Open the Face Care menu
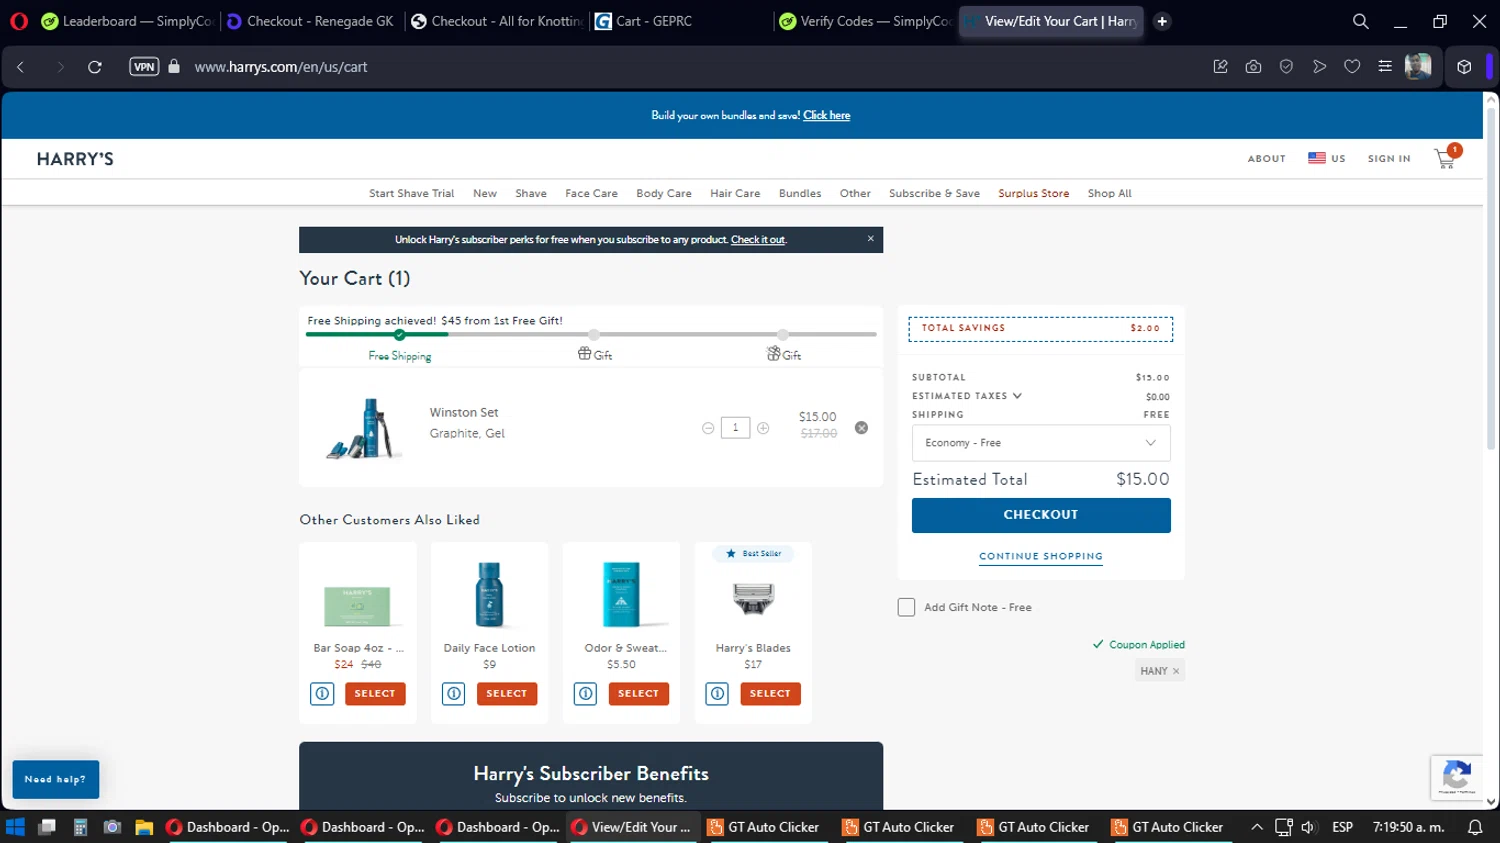The width and height of the screenshot is (1500, 843). point(591,193)
